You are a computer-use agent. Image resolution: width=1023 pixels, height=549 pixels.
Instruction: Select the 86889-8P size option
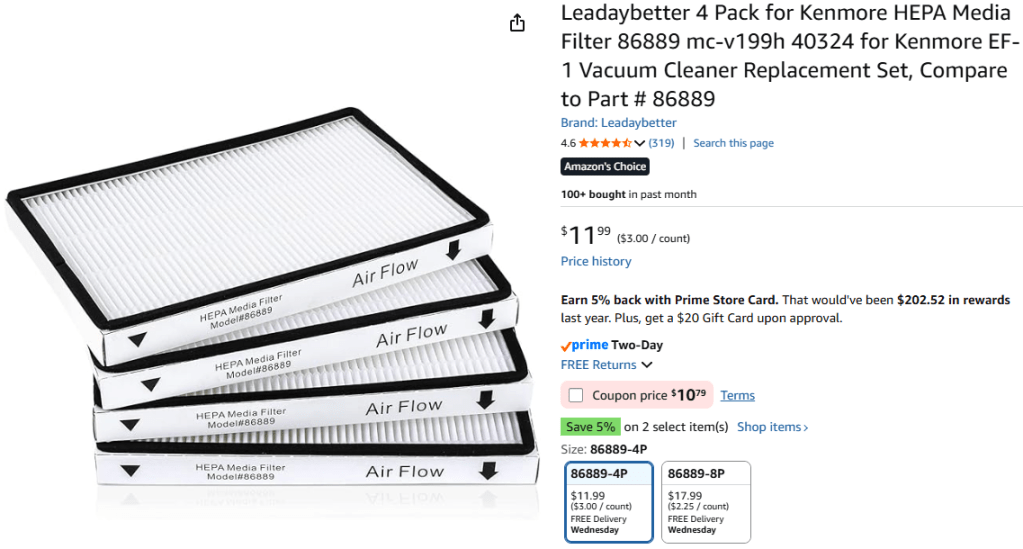705,501
